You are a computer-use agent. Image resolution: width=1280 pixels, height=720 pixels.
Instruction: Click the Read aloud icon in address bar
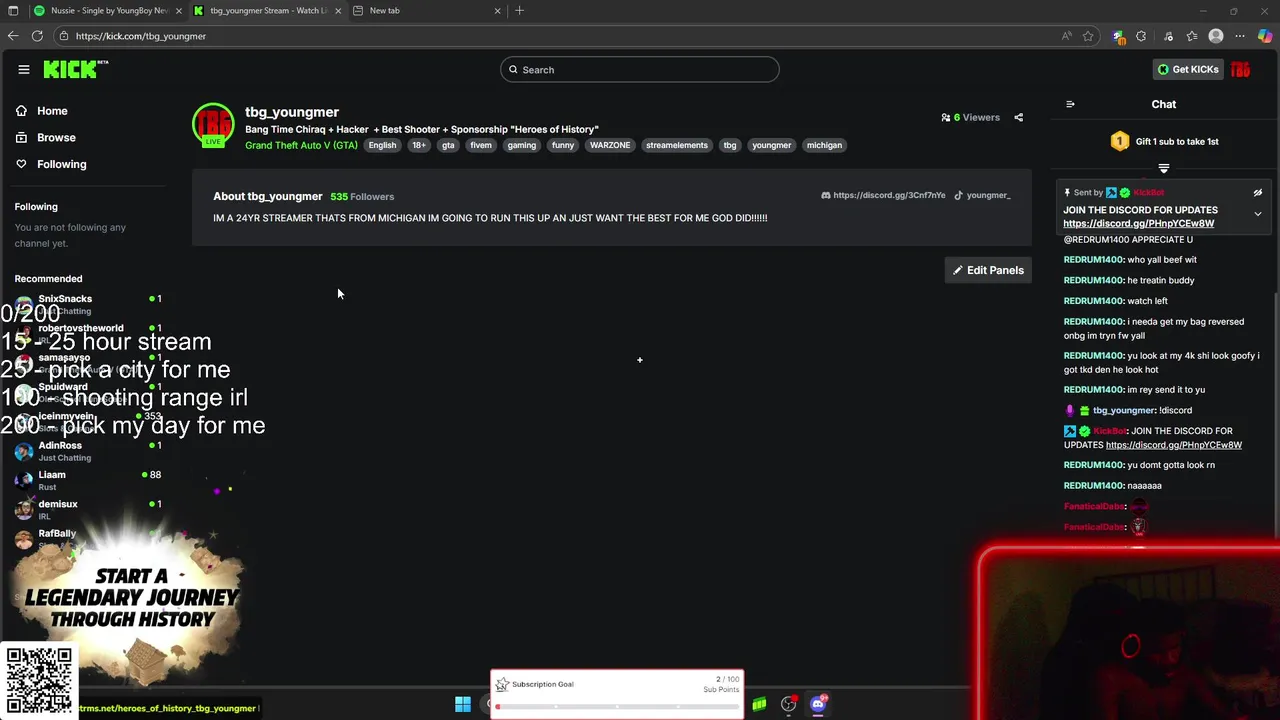pyautogui.click(x=1067, y=36)
